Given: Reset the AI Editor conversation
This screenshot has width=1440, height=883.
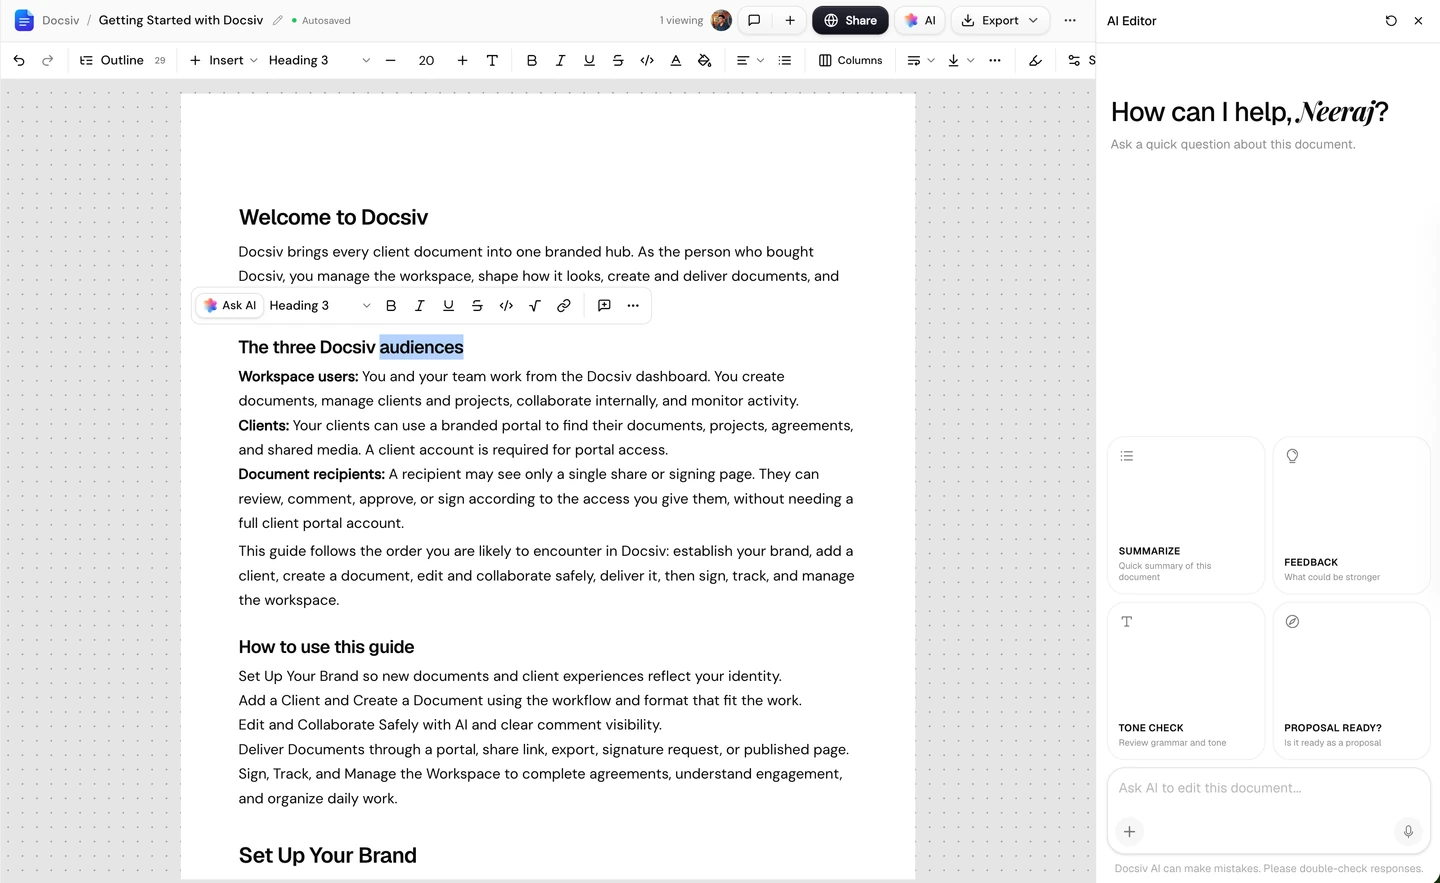Looking at the screenshot, I should point(1391,20).
